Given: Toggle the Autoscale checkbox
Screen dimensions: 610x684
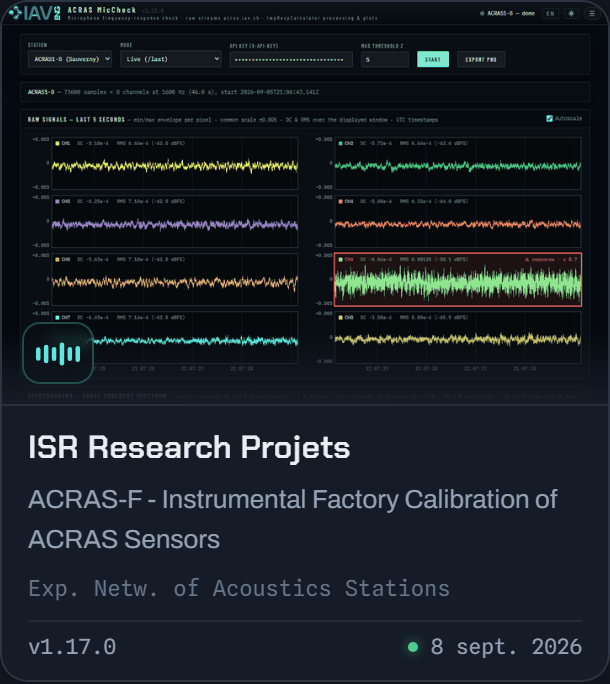Looking at the screenshot, I should point(549,119).
